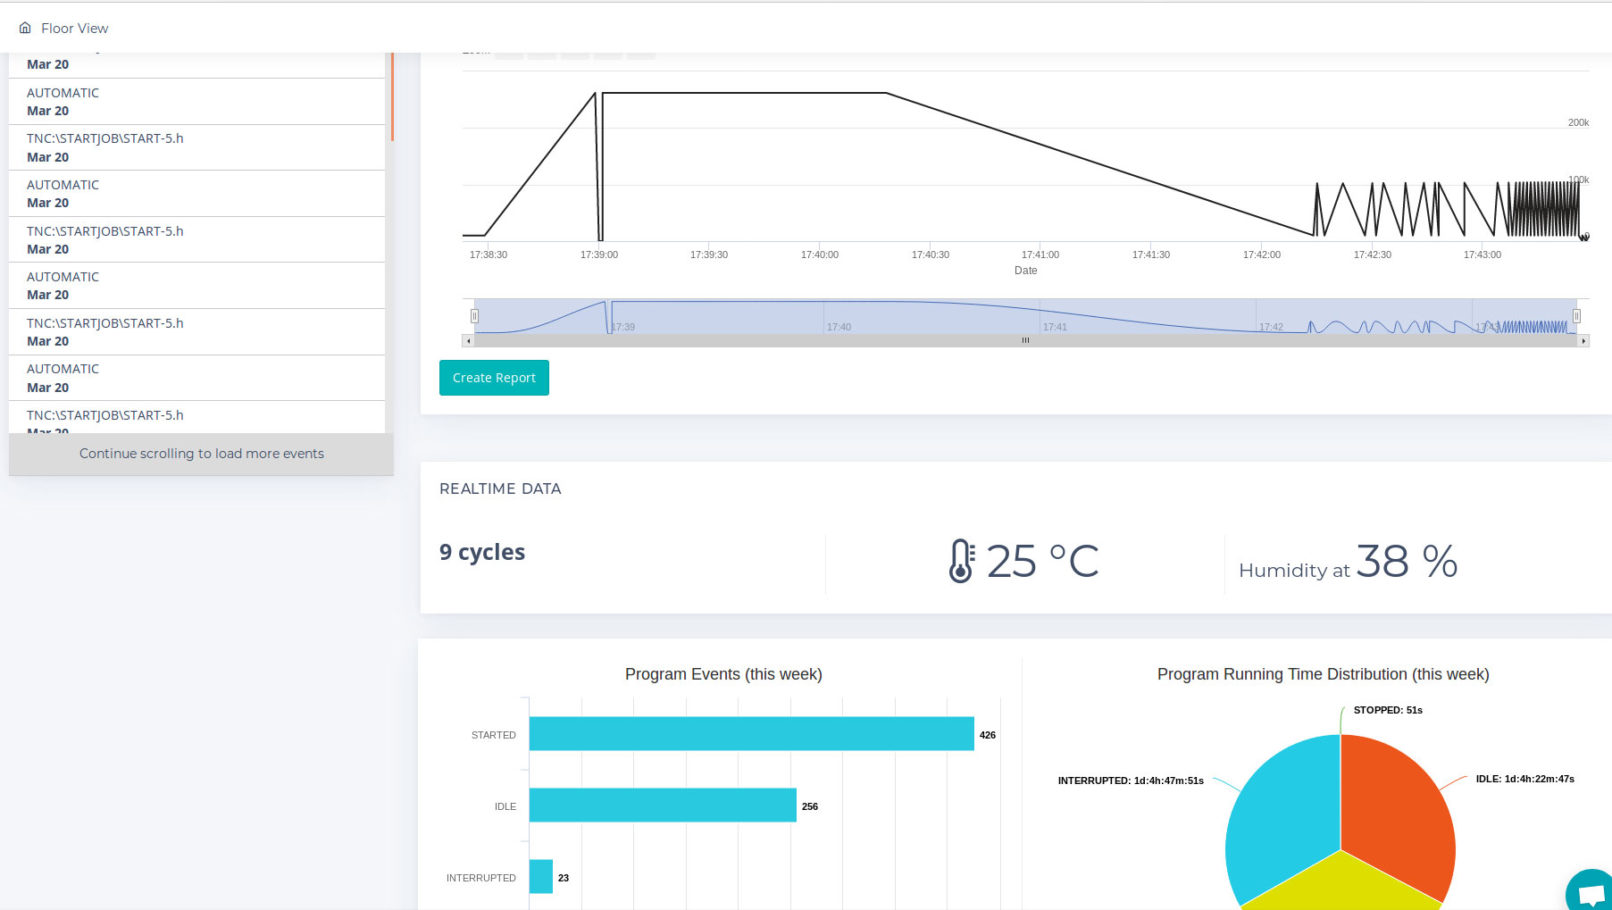
Task: Click the 'REALTIME DATA' heading
Action: (500, 489)
